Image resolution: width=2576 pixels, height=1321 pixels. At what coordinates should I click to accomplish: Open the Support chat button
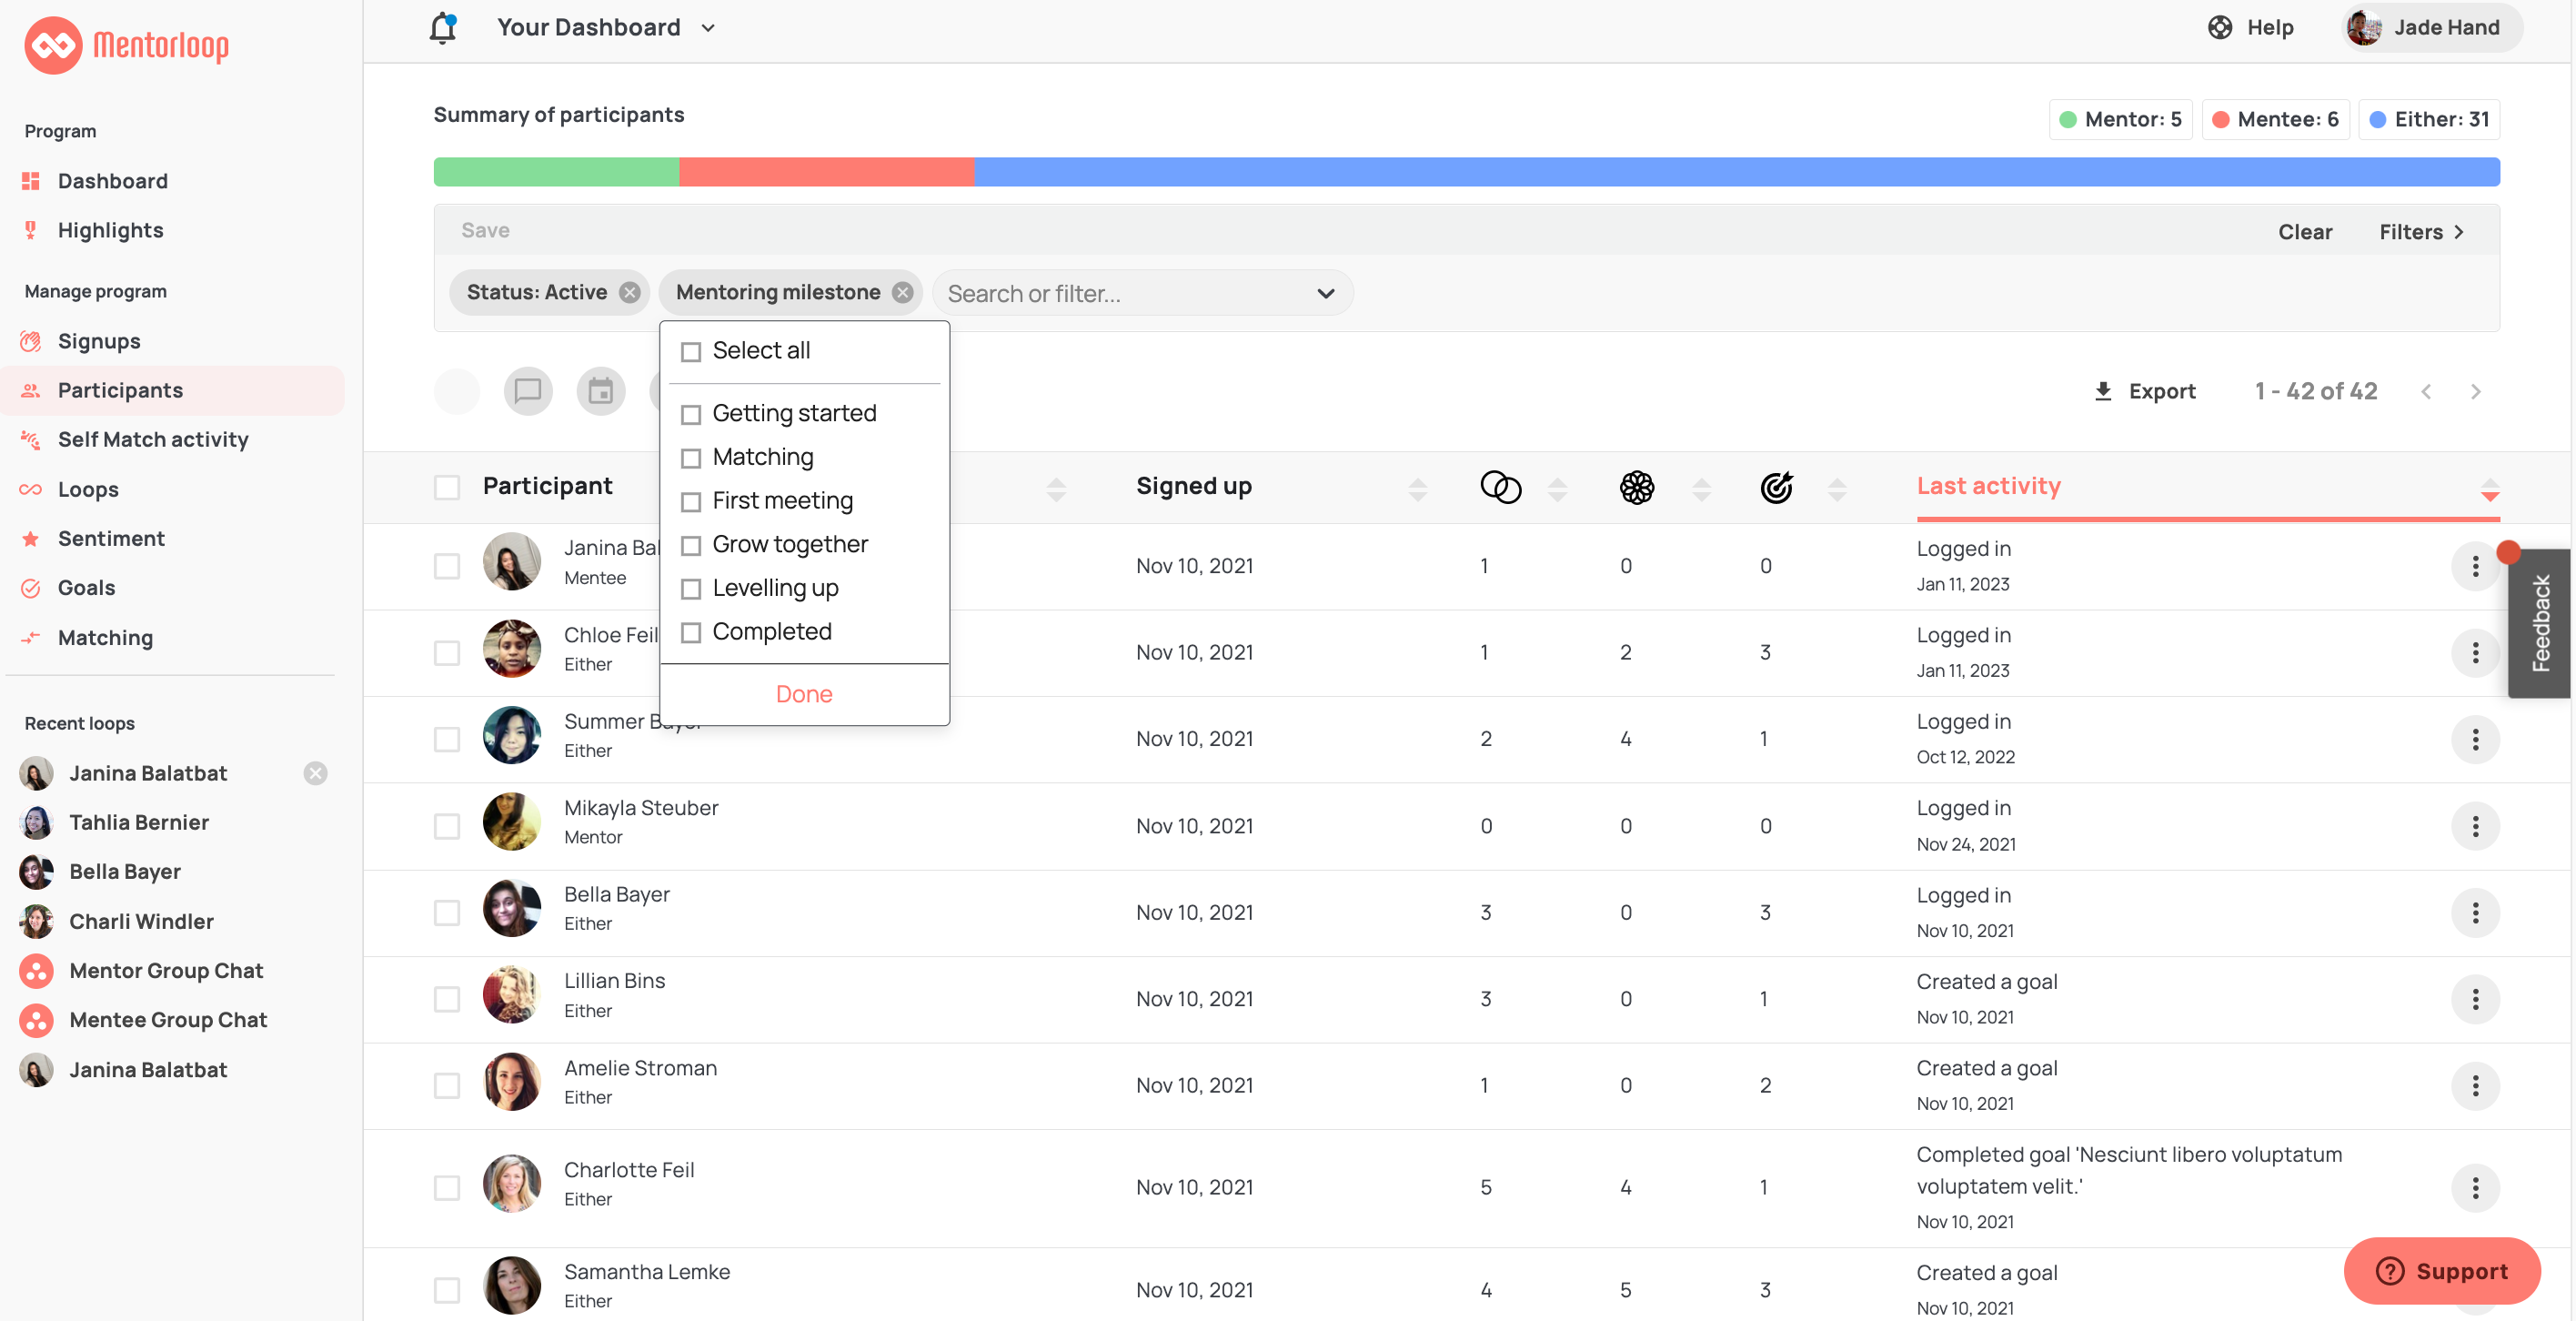coord(2441,1271)
